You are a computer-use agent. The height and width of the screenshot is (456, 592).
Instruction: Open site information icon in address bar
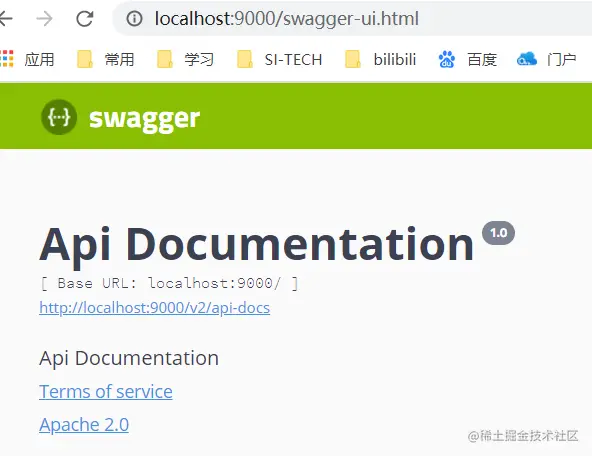pos(134,18)
